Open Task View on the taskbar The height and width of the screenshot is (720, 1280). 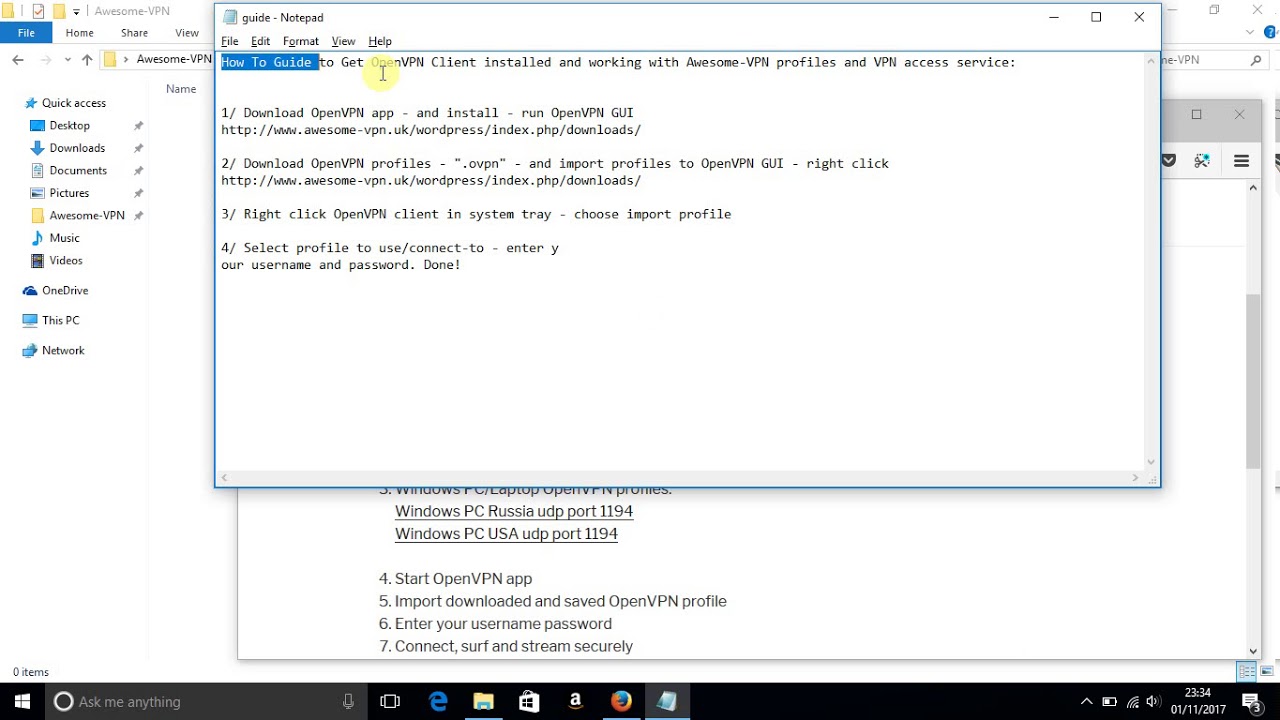tap(390, 701)
